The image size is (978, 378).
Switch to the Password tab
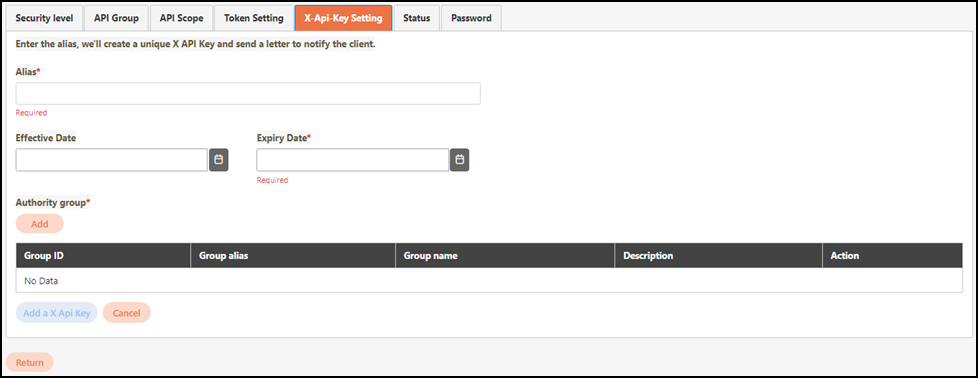471,18
